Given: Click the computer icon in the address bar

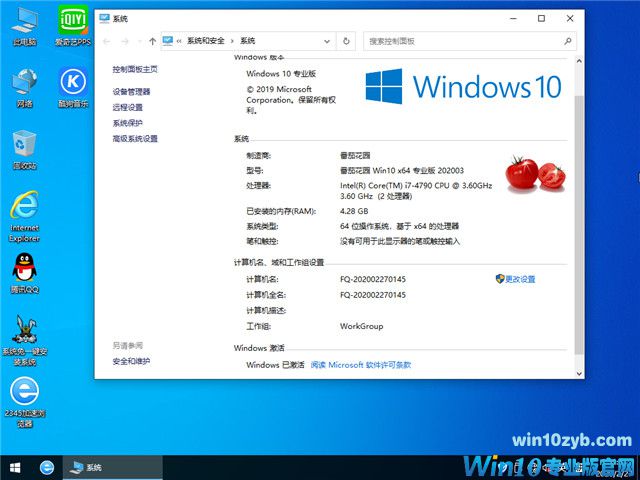Looking at the screenshot, I should 168,41.
